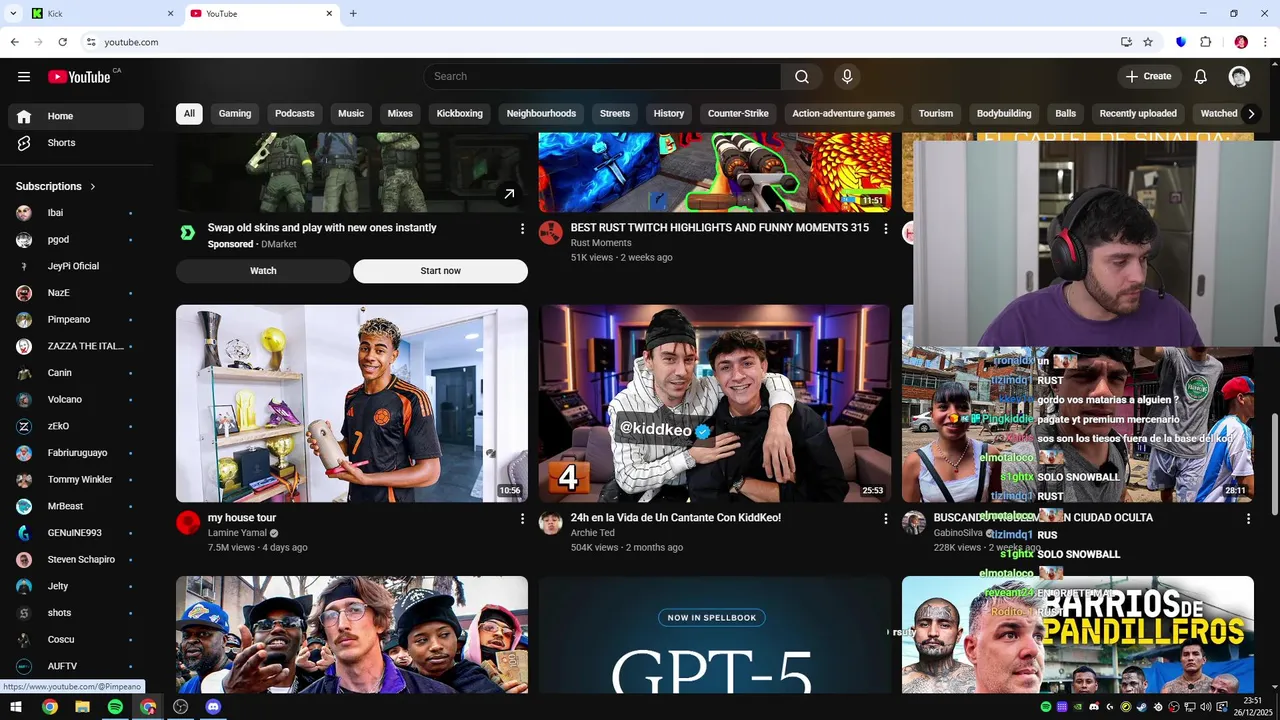
Task: Open Tommy Winkler subscription
Action: tap(75, 480)
